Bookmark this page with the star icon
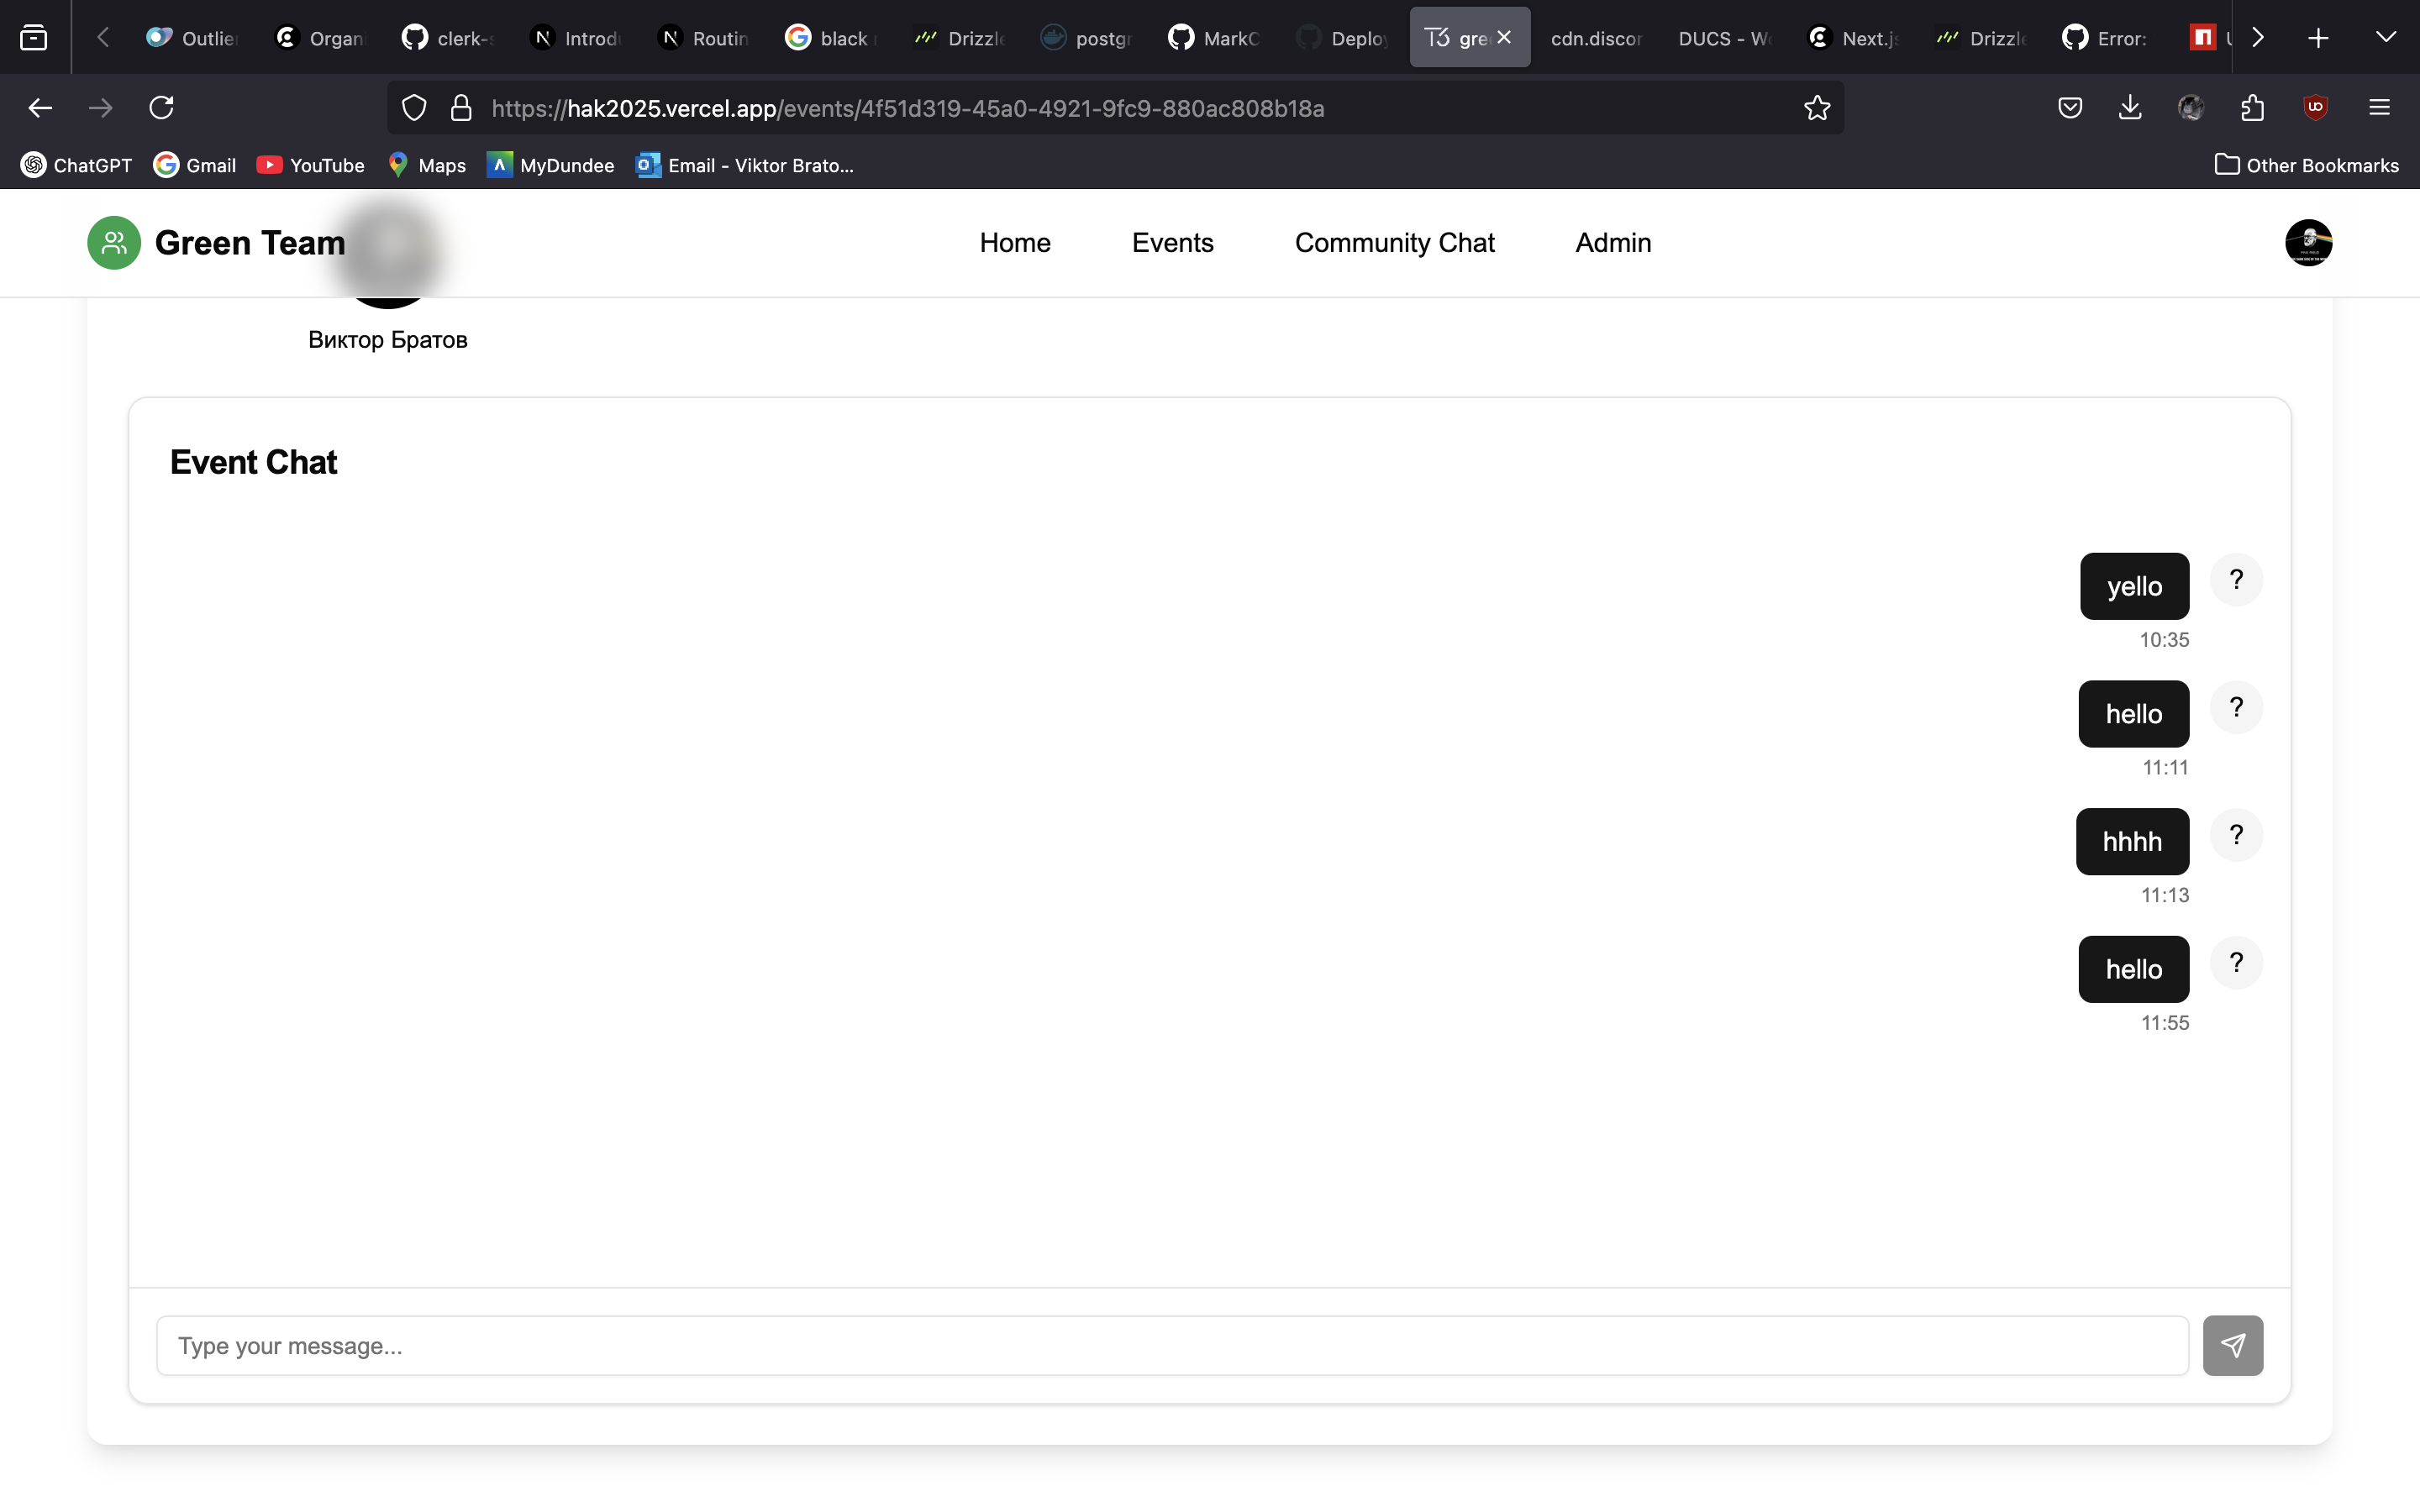2420x1512 pixels. pos(1817,108)
